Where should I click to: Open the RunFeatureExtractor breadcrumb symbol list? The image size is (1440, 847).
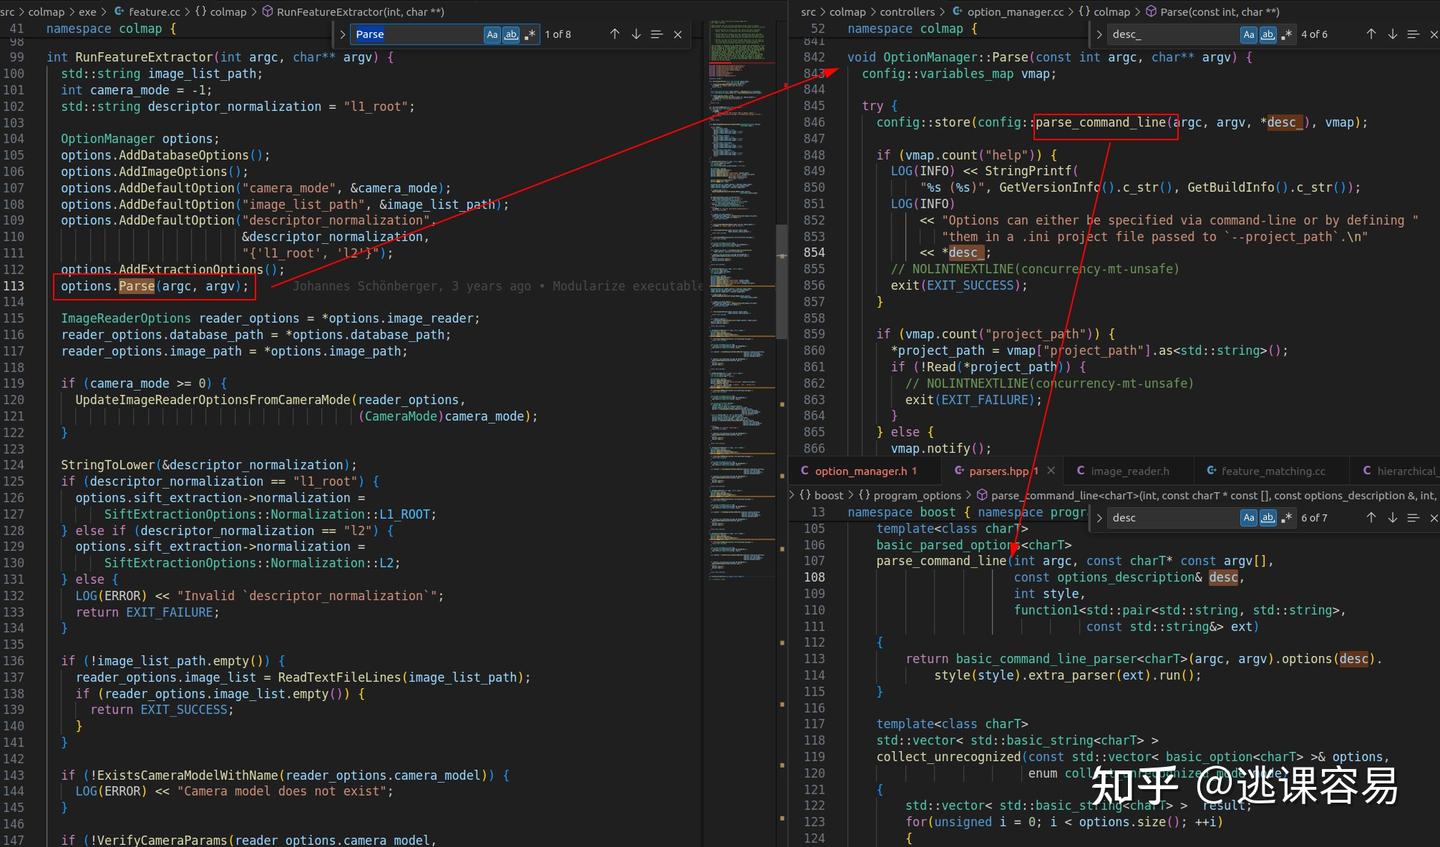(x=353, y=12)
